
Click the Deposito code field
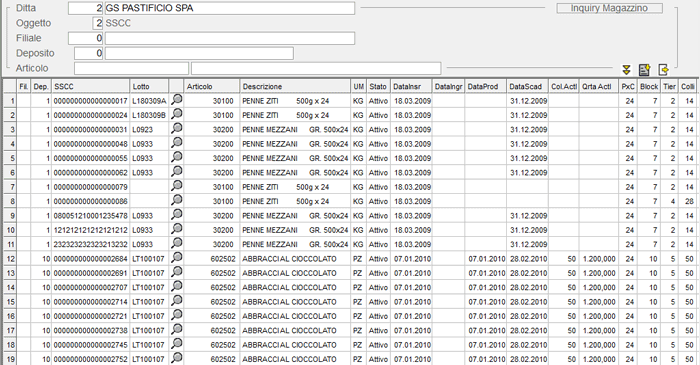click(x=89, y=54)
